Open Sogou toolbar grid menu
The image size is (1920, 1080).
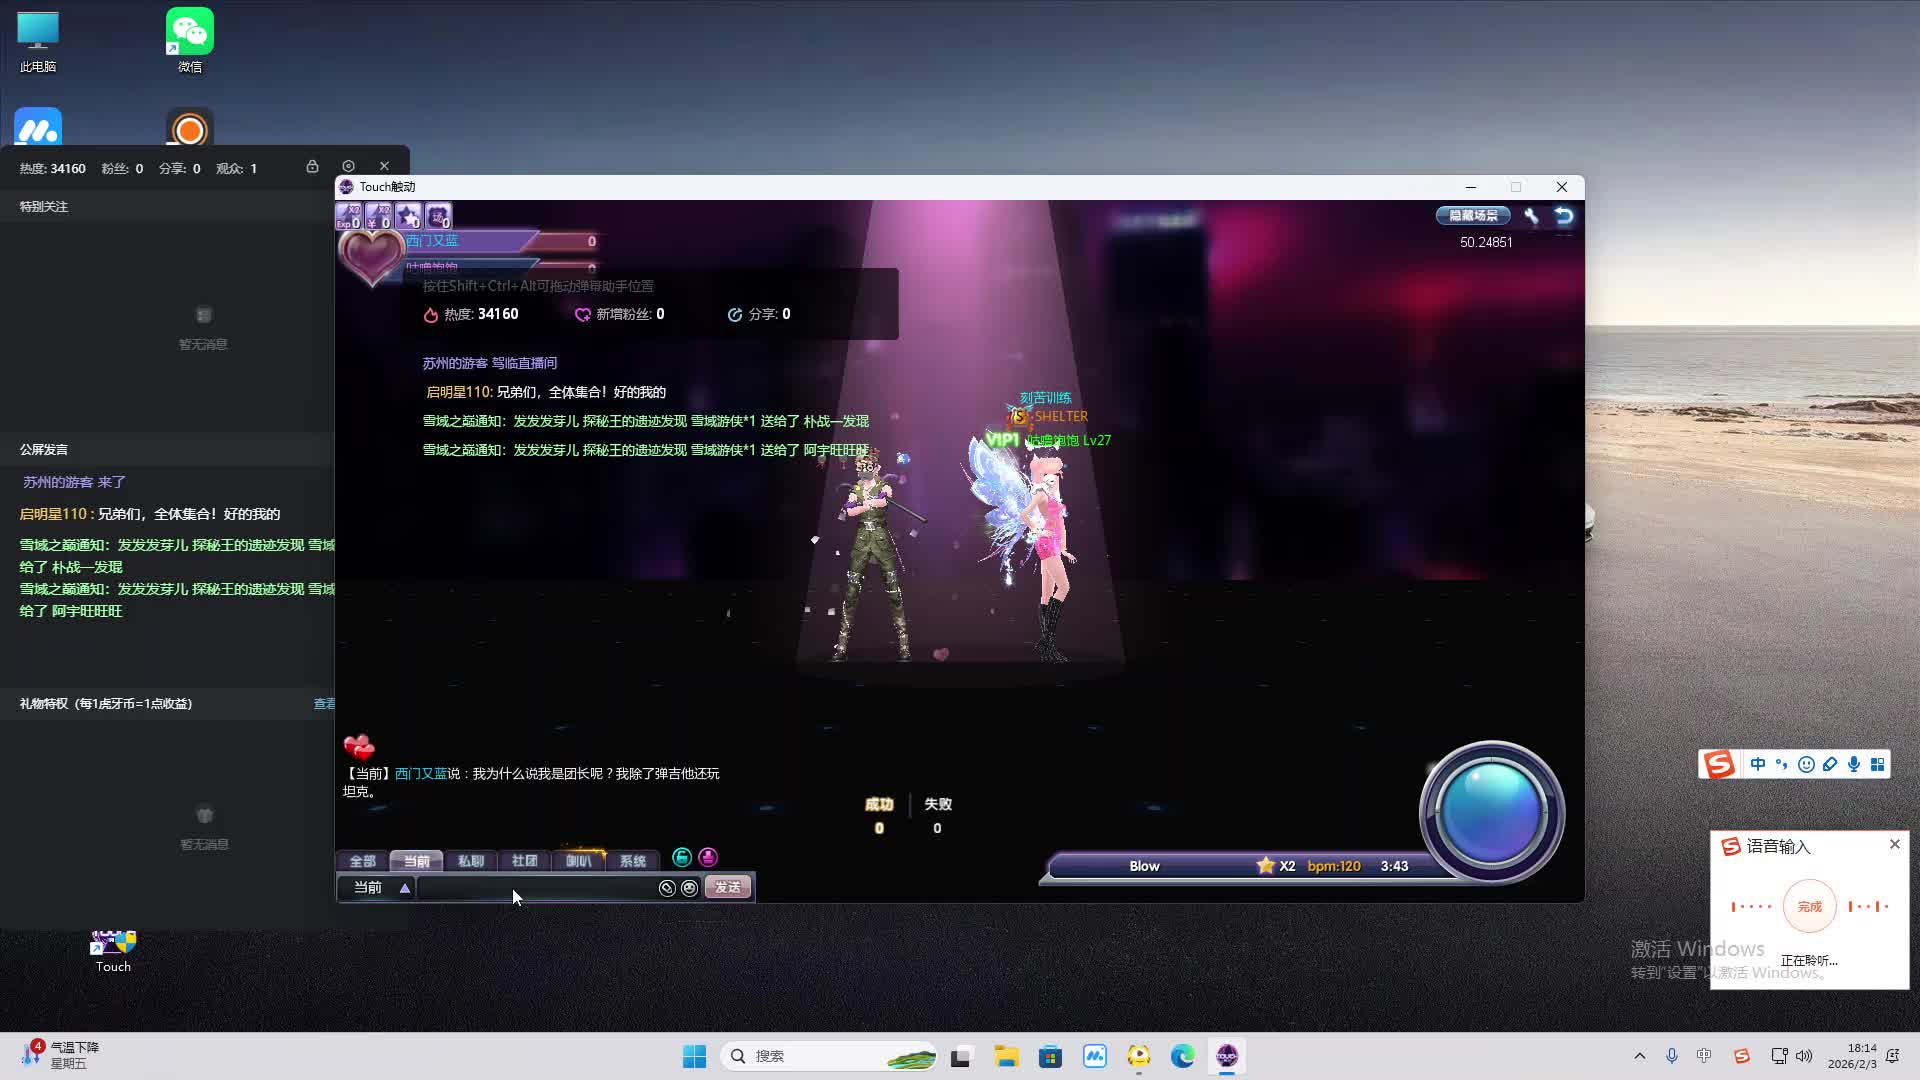(1878, 764)
